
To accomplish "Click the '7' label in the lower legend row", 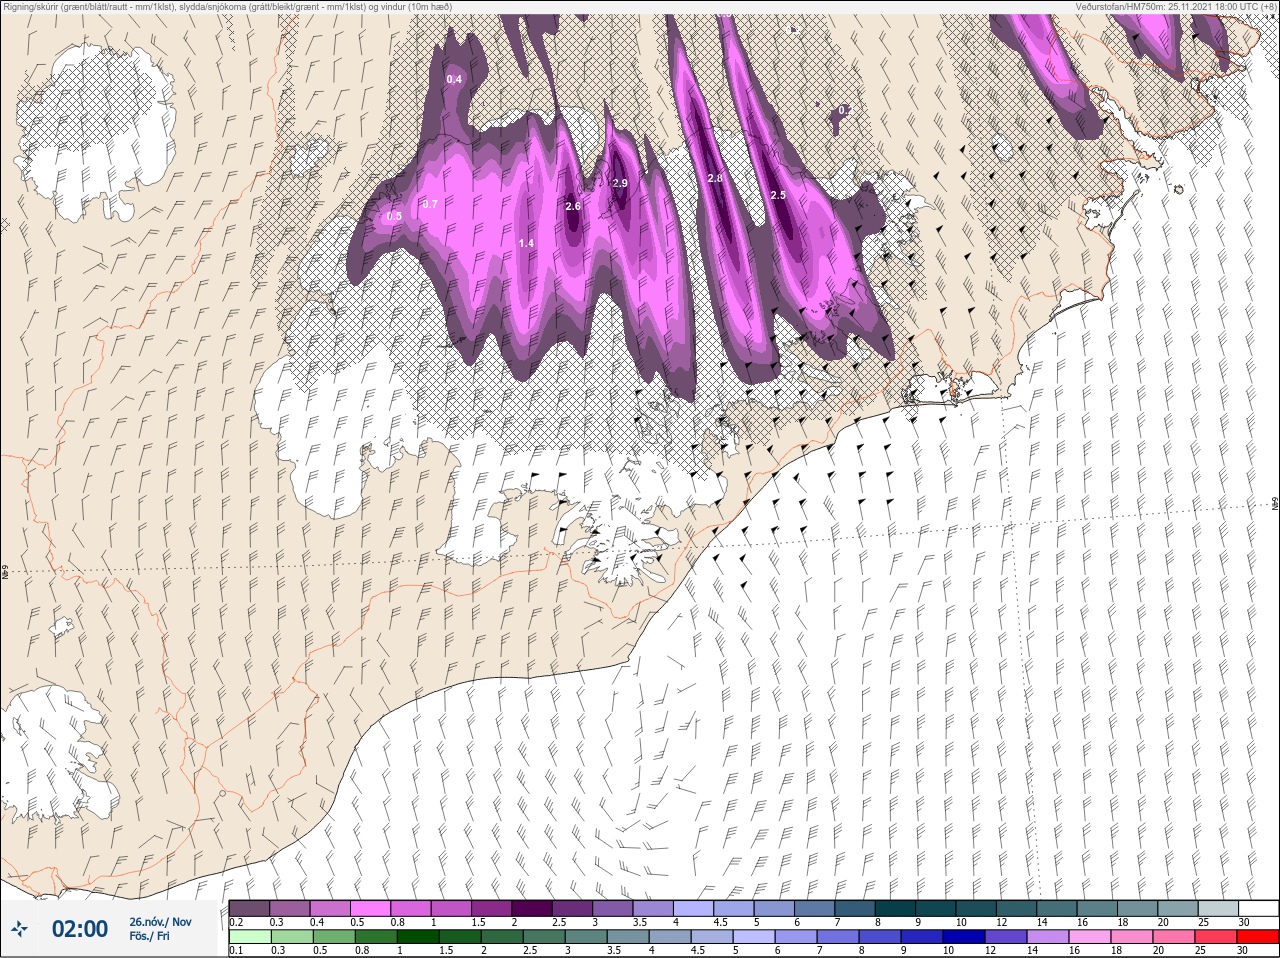I will pos(819,951).
